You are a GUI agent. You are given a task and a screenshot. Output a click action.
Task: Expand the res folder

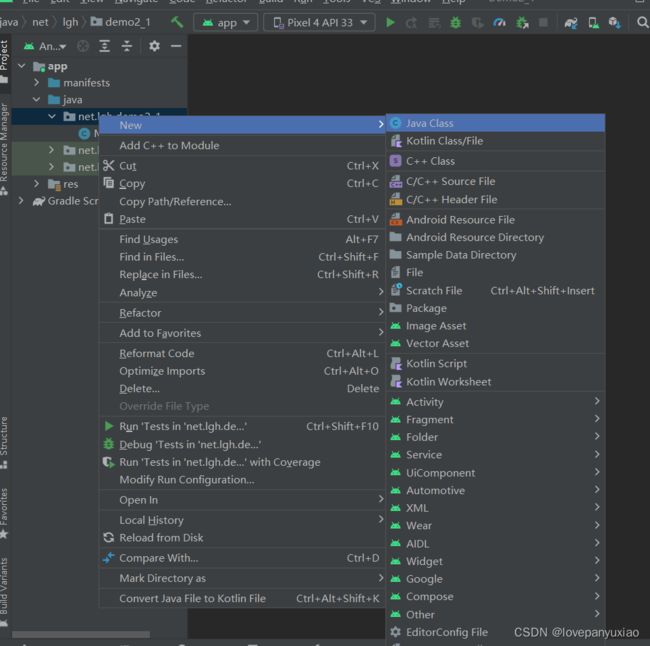click(36, 184)
